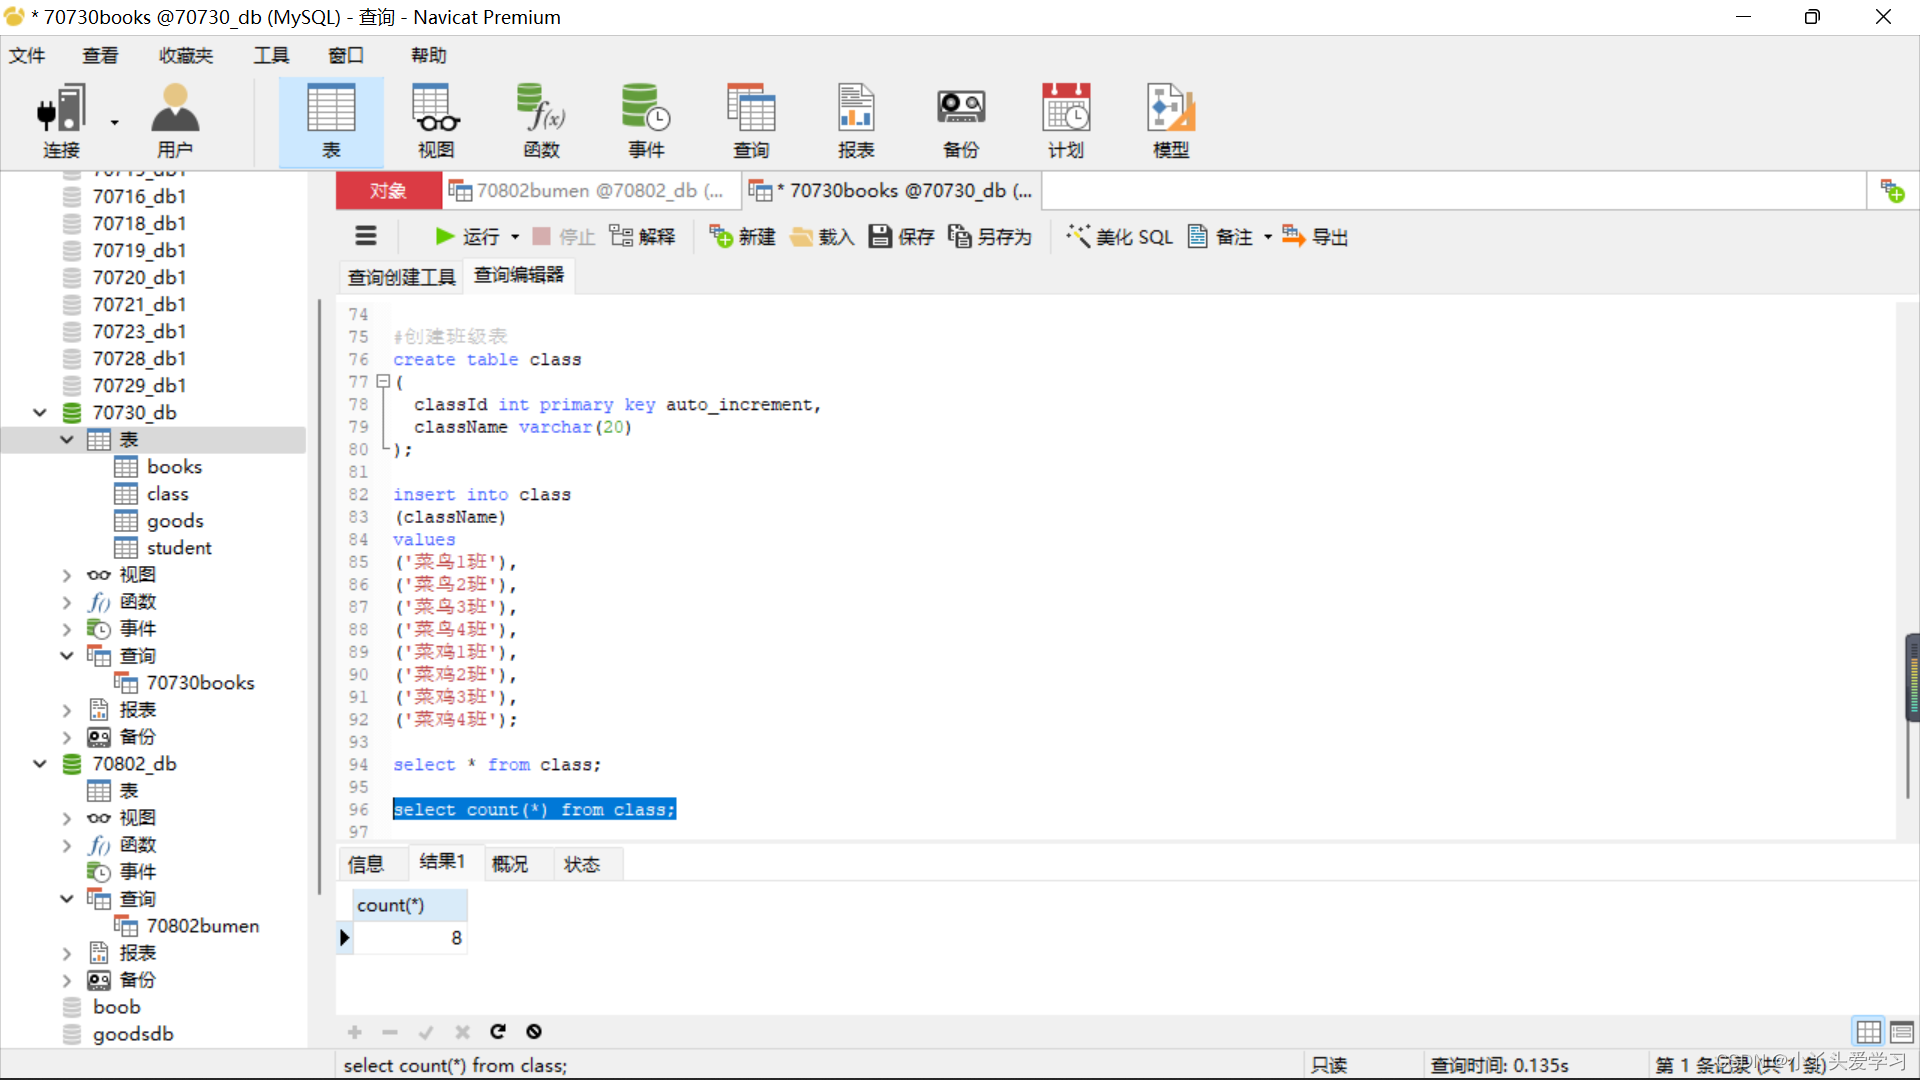Expand 报表 under 70802_db

tap(67, 953)
